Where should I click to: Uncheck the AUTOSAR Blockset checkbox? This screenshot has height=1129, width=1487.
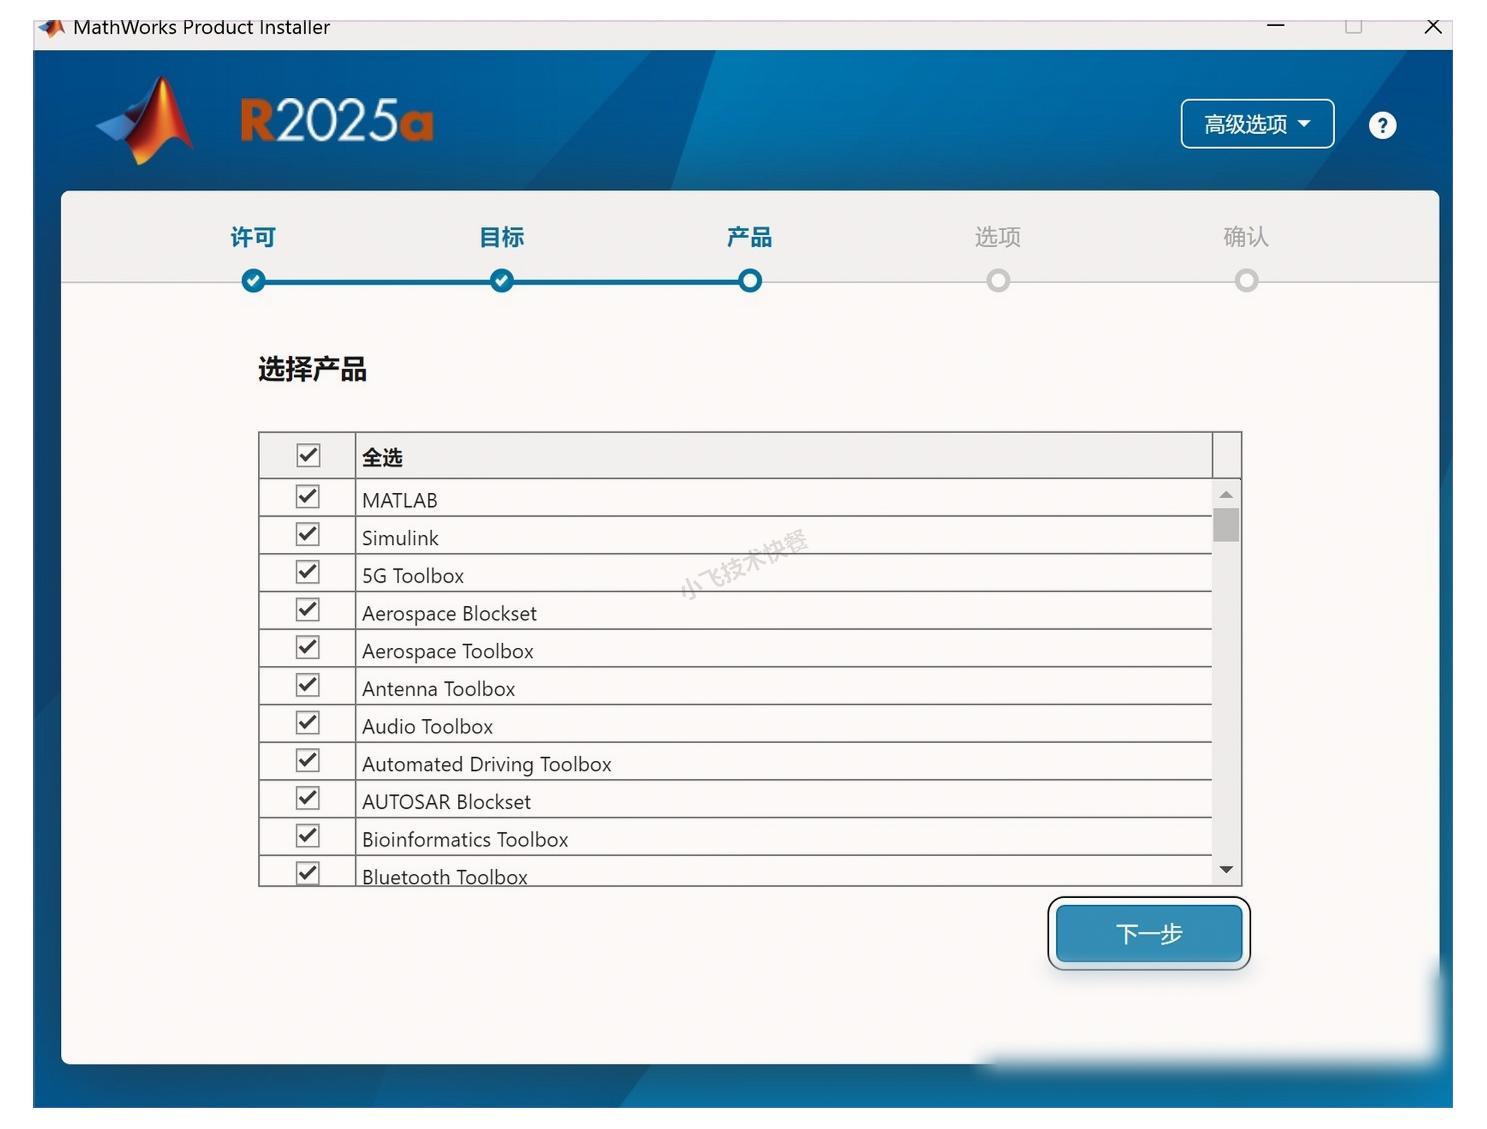coord(308,798)
